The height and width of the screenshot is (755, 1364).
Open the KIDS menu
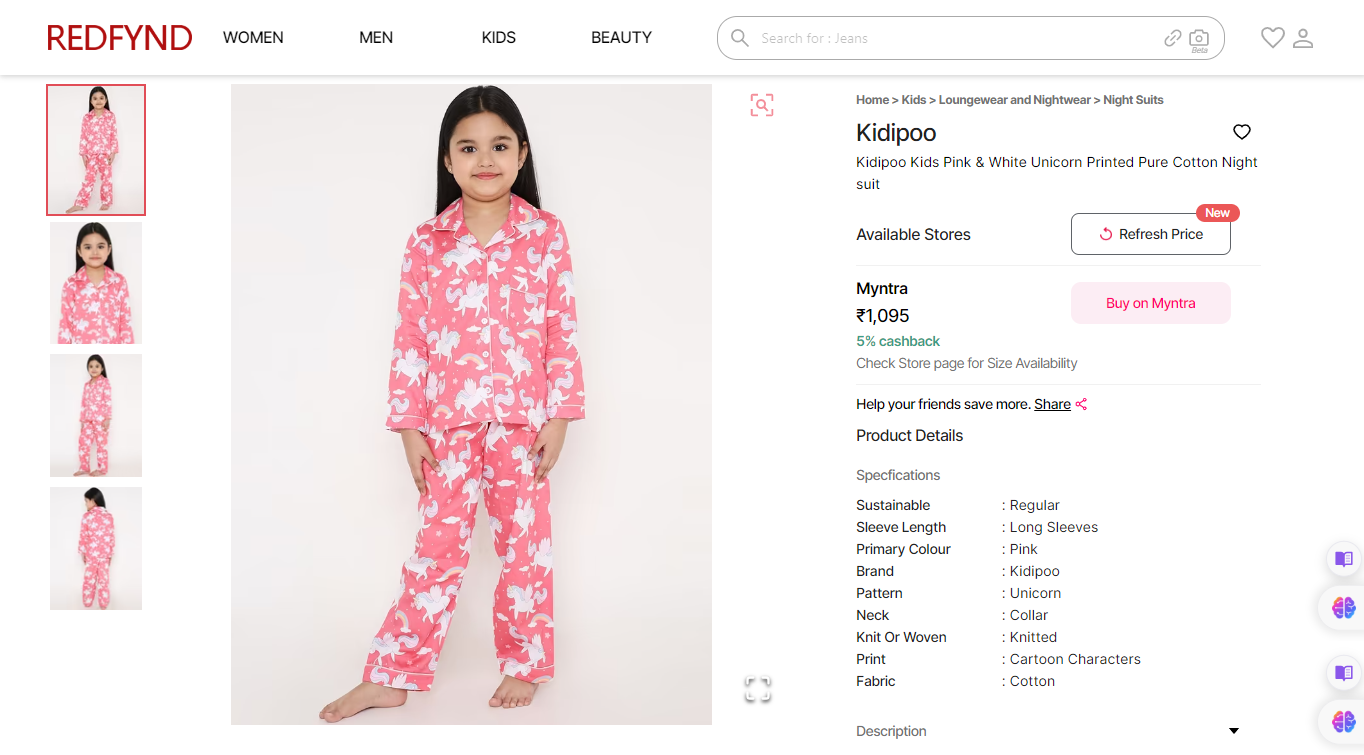tap(498, 38)
